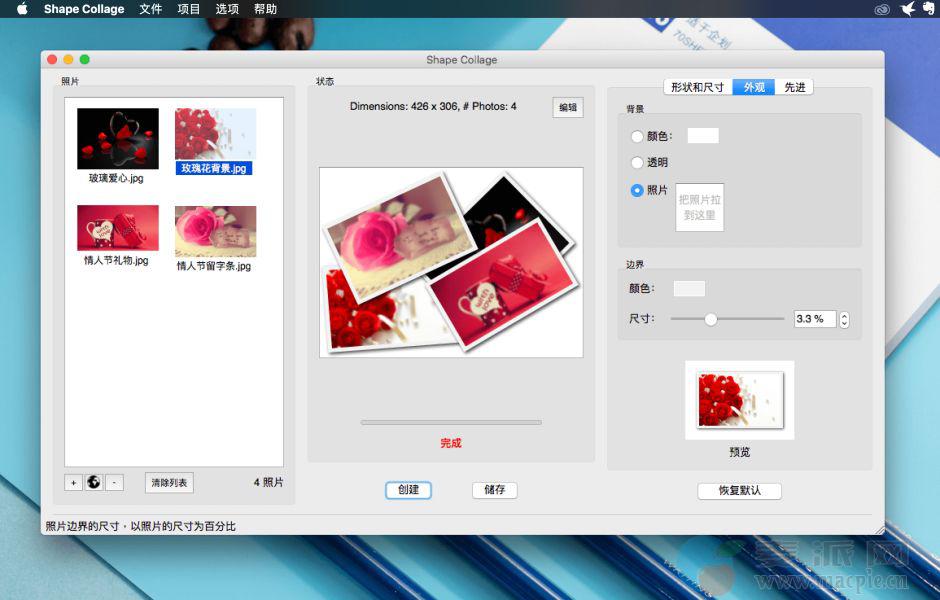Switch to the 形状和尺寸 tab
This screenshot has width=940, height=600.
[x=697, y=87]
